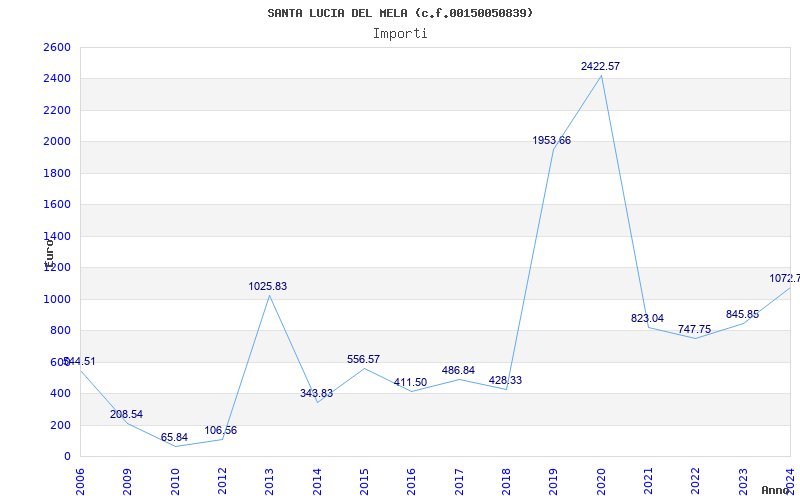The image size is (800, 500).
Task: Click the data label 544.51
Action: [x=79, y=361]
